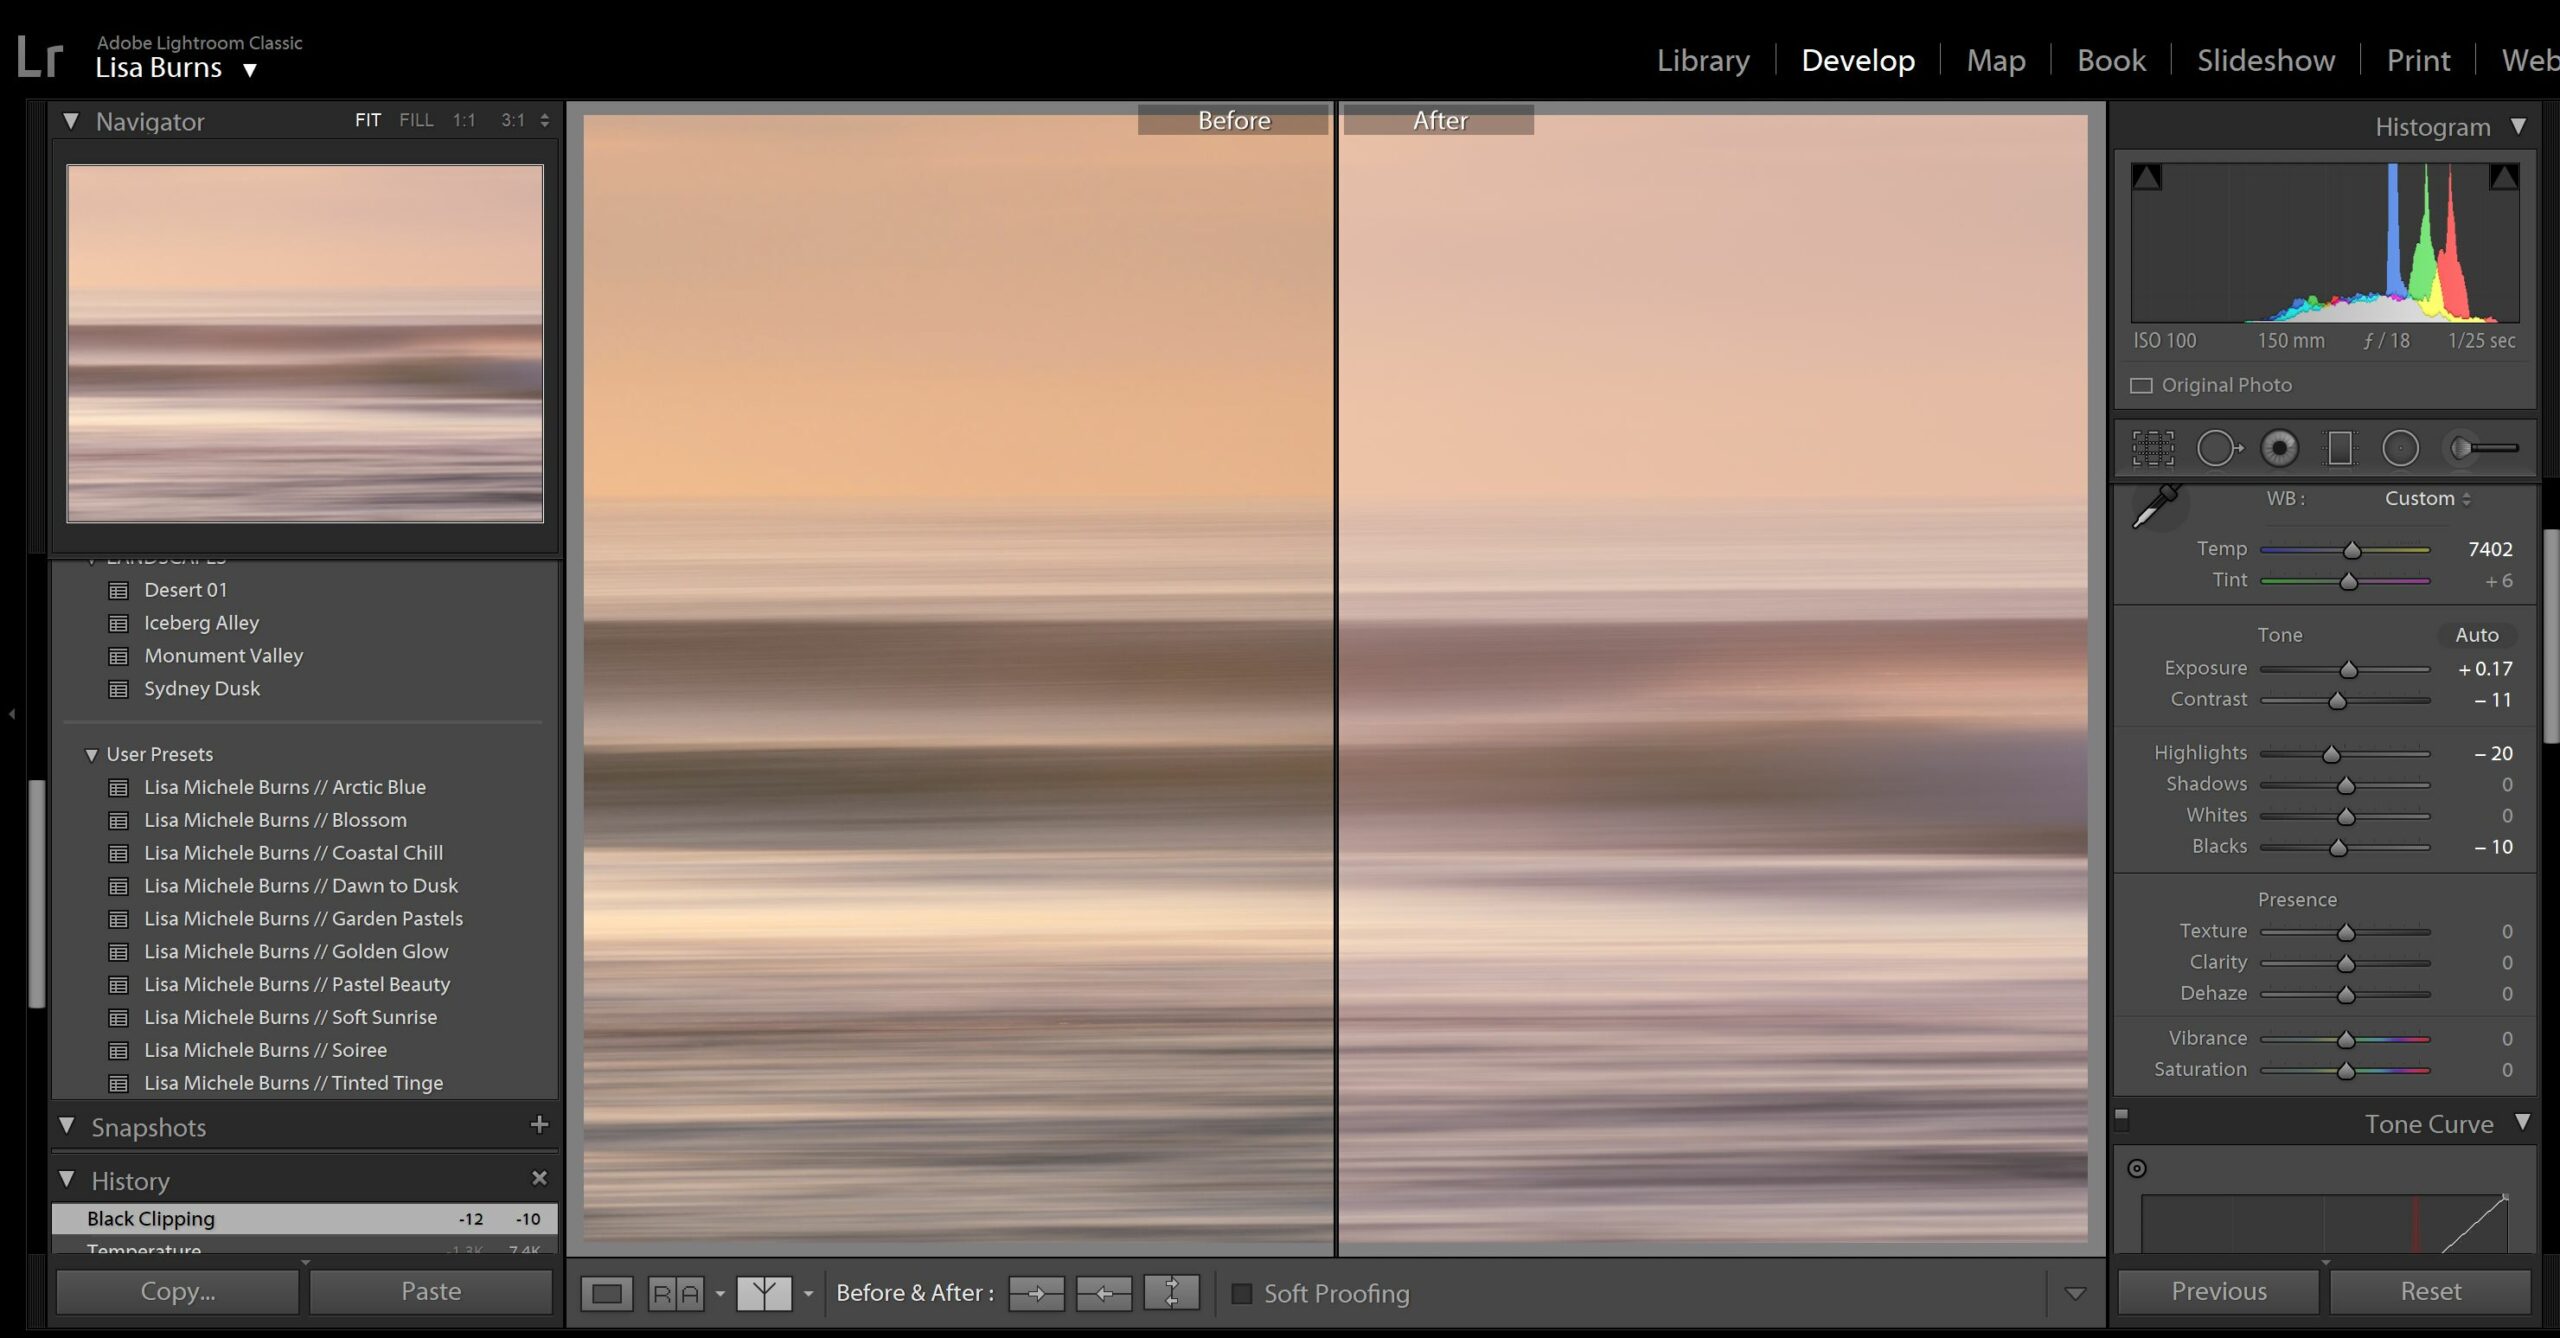Toggle the highlight clipping indicator in histogram
Viewport: 2560px width, 1338px height.
(x=2504, y=178)
